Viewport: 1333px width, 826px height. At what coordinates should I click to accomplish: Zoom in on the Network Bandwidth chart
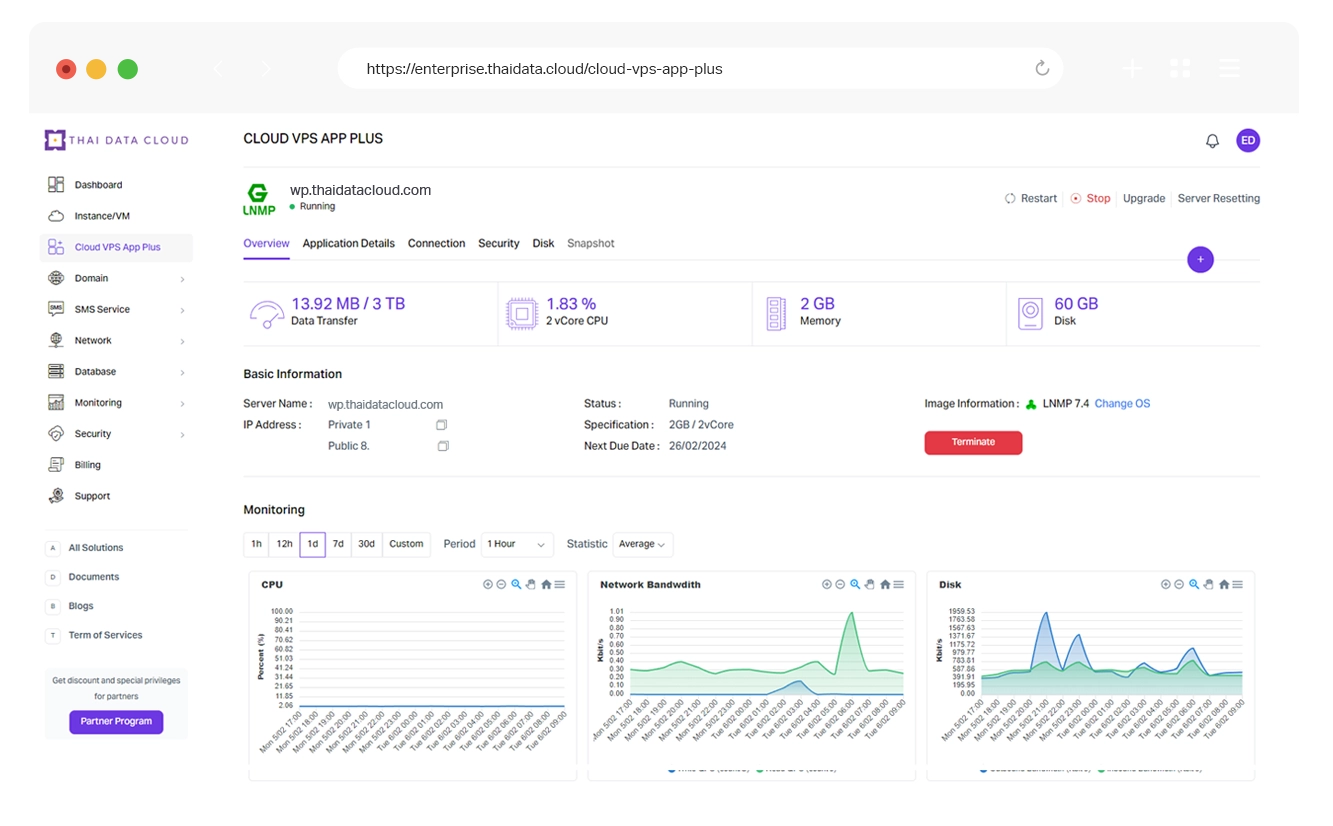[827, 585]
